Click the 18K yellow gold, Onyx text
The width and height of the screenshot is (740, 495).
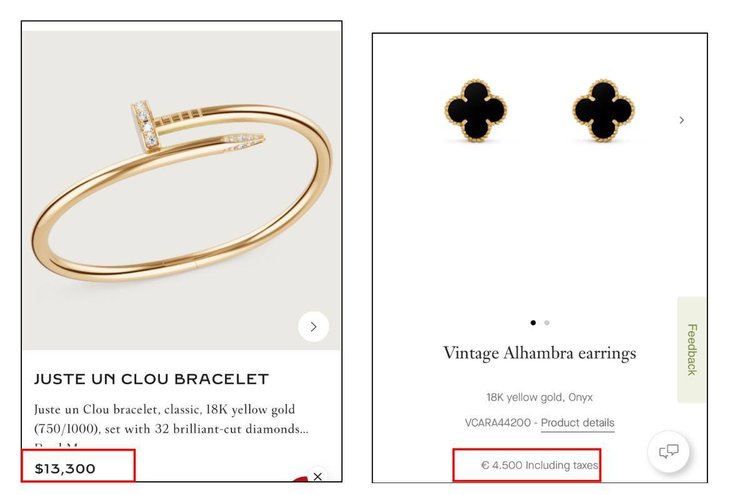pos(539,397)
